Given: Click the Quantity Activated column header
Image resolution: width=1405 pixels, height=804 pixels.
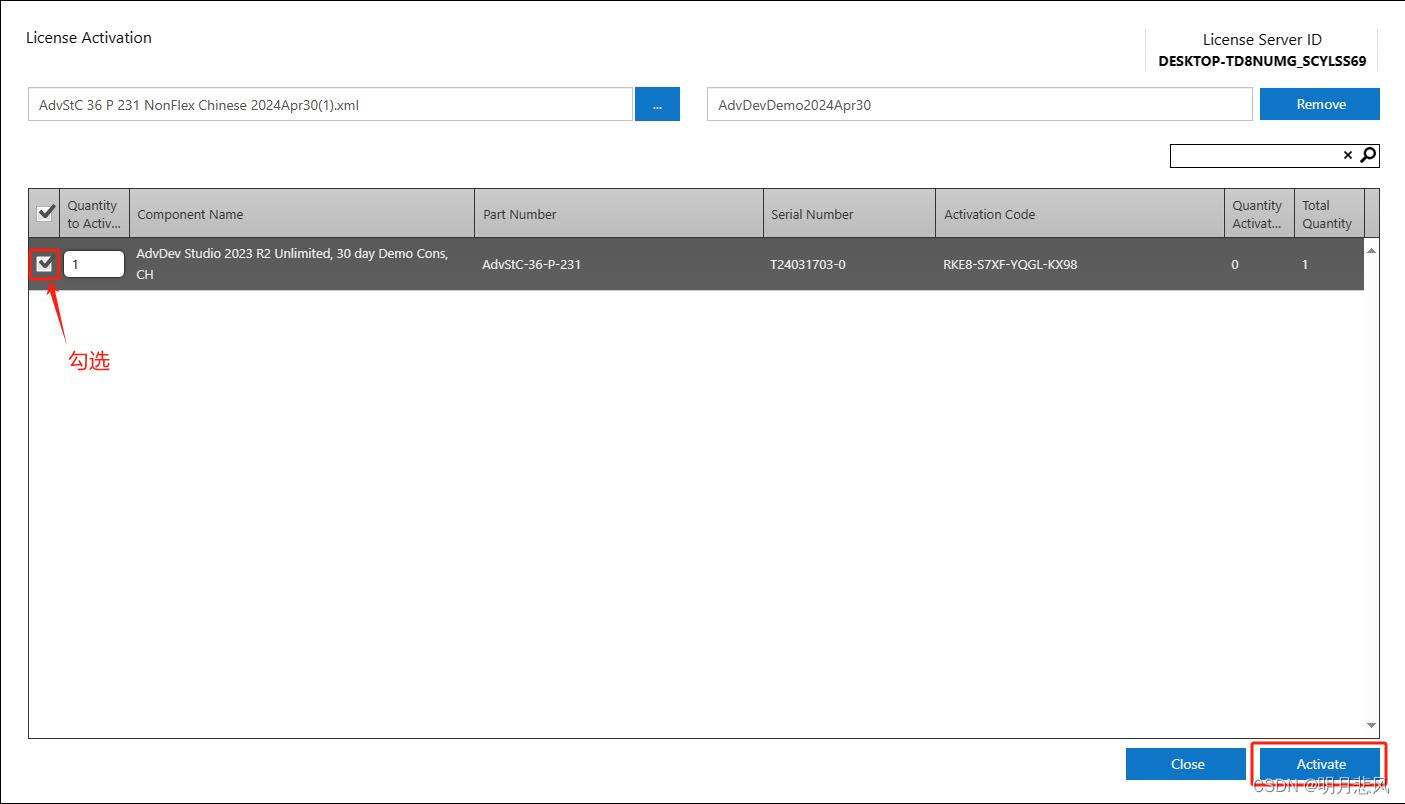Looking at the screenshot, I should pyautogui.click(x=1259, y=214).
